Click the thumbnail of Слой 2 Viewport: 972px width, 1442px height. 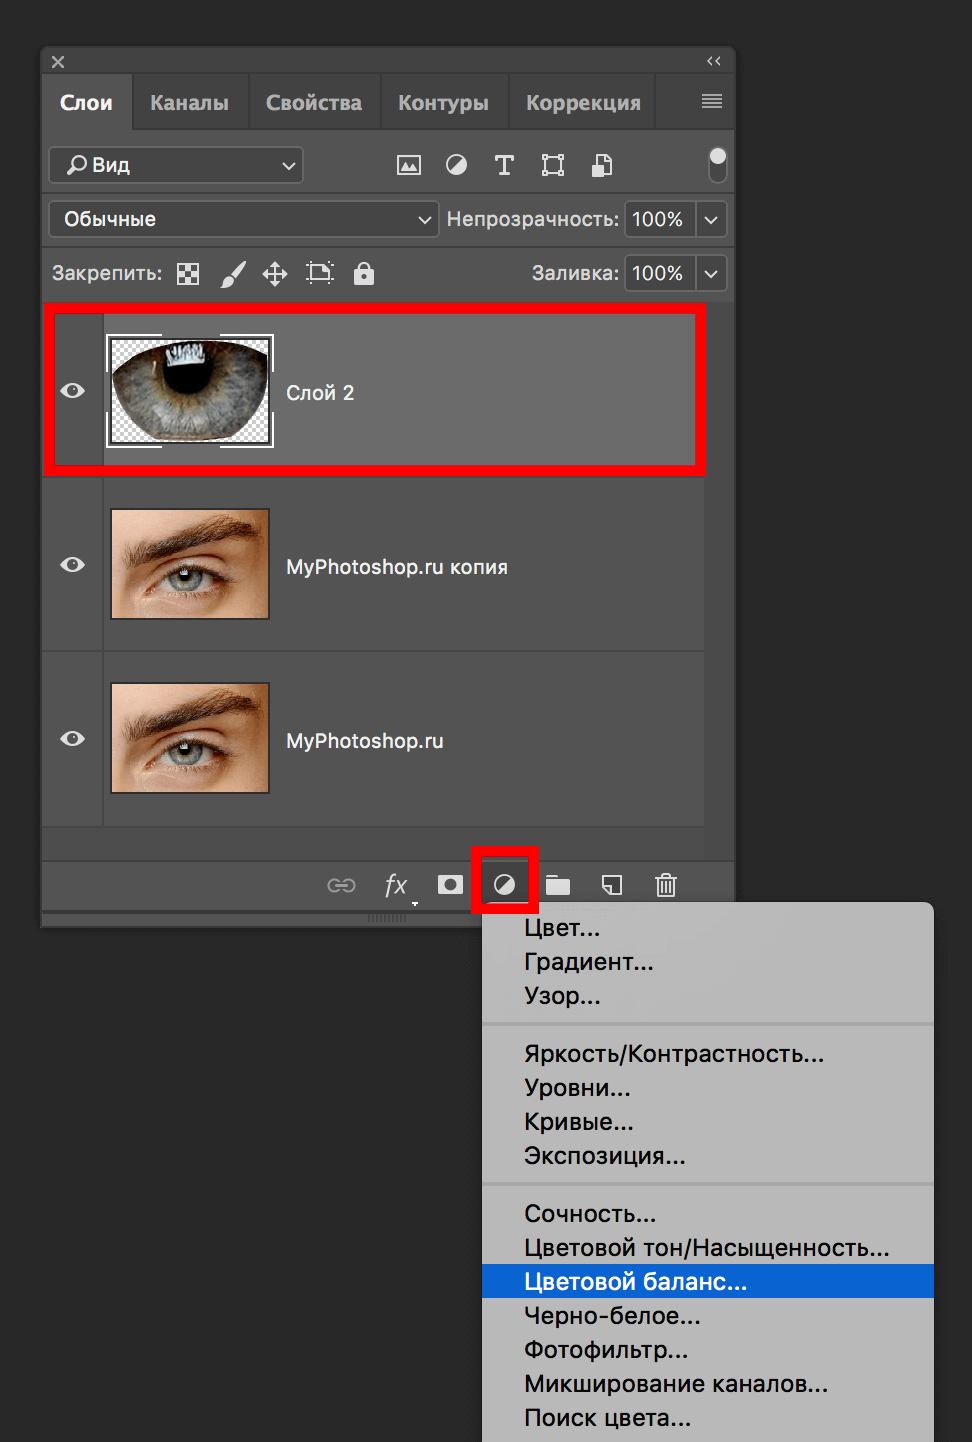190,391
